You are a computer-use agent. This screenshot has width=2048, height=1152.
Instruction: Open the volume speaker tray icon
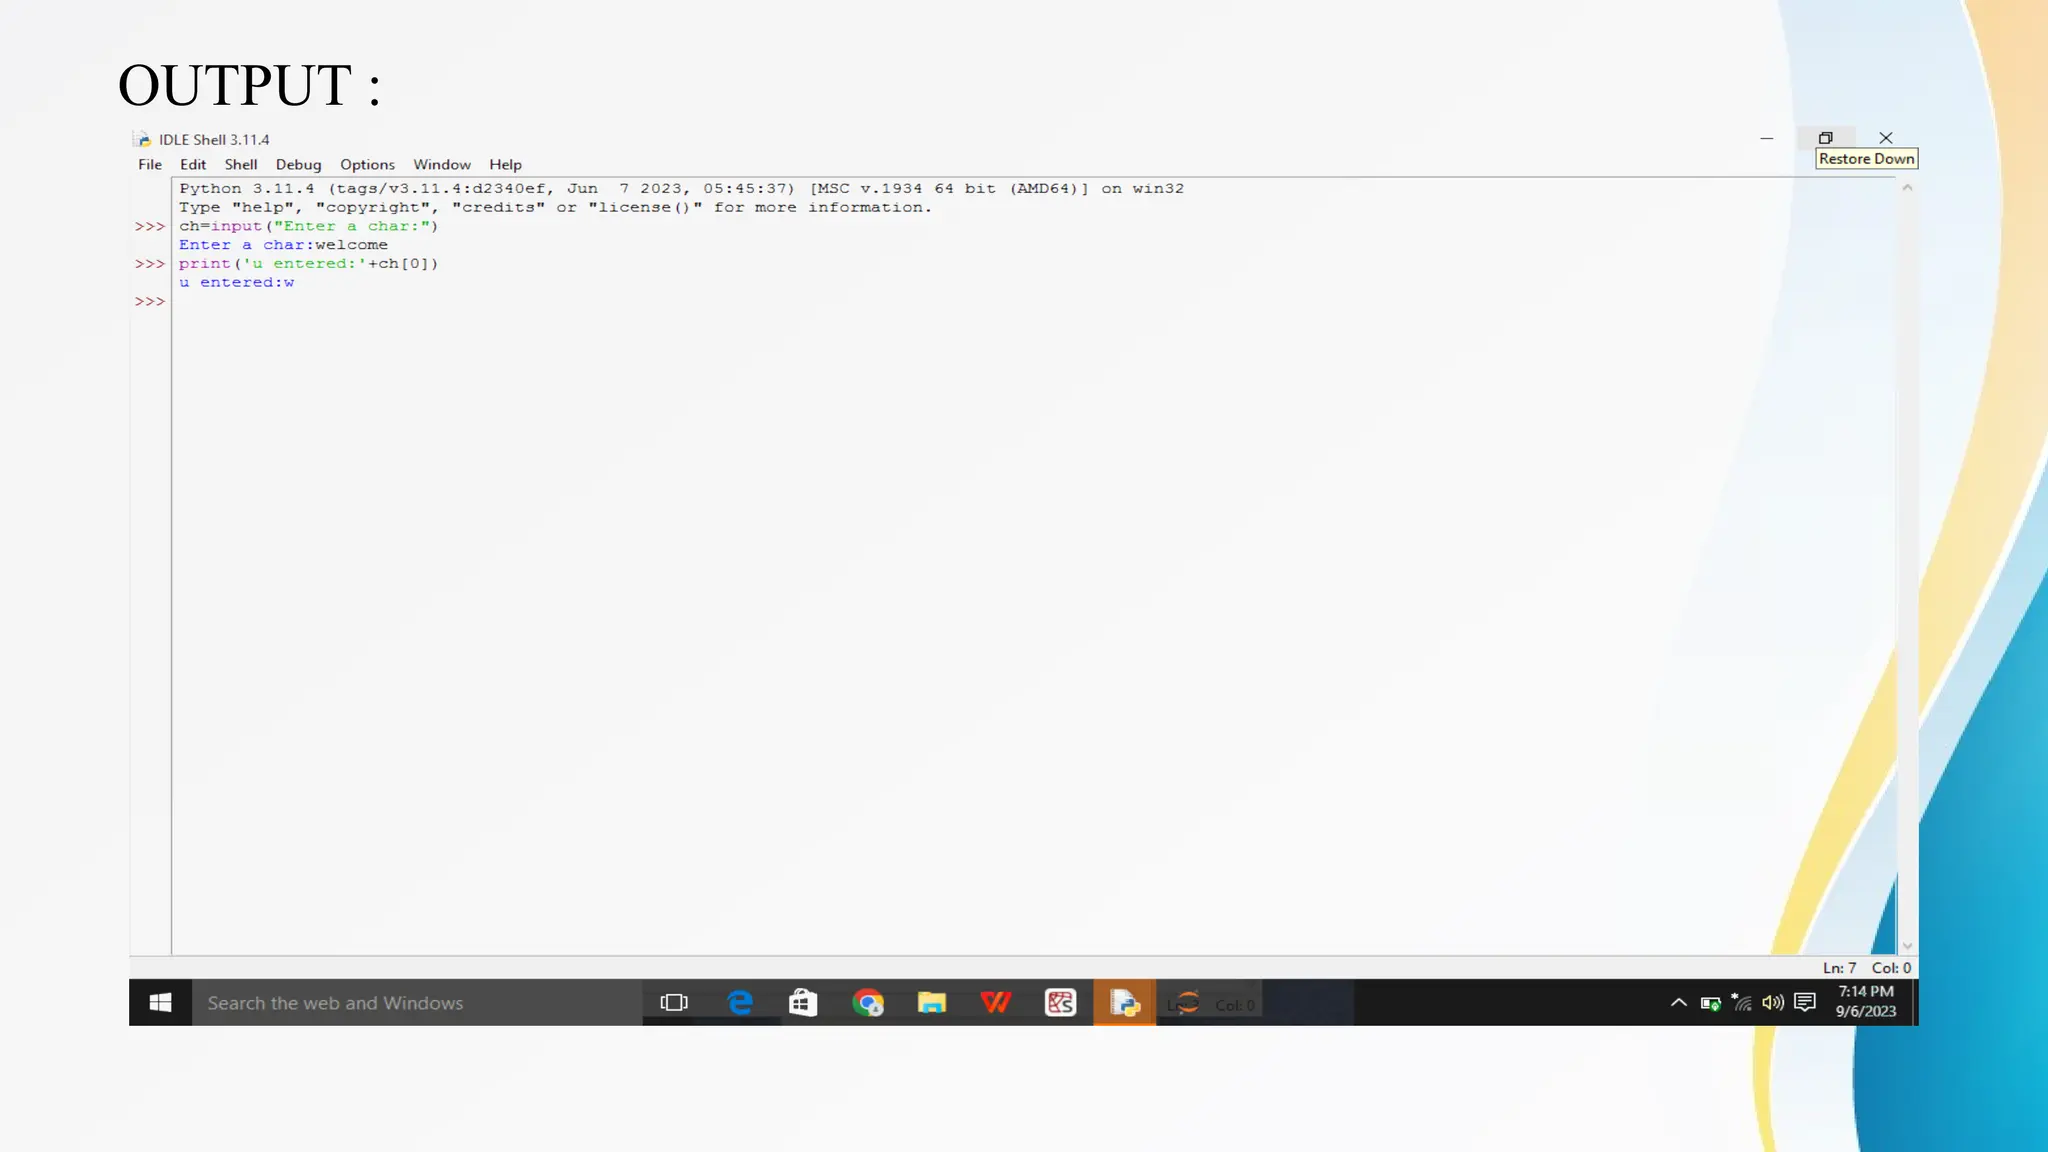tap(1773, 1002)
